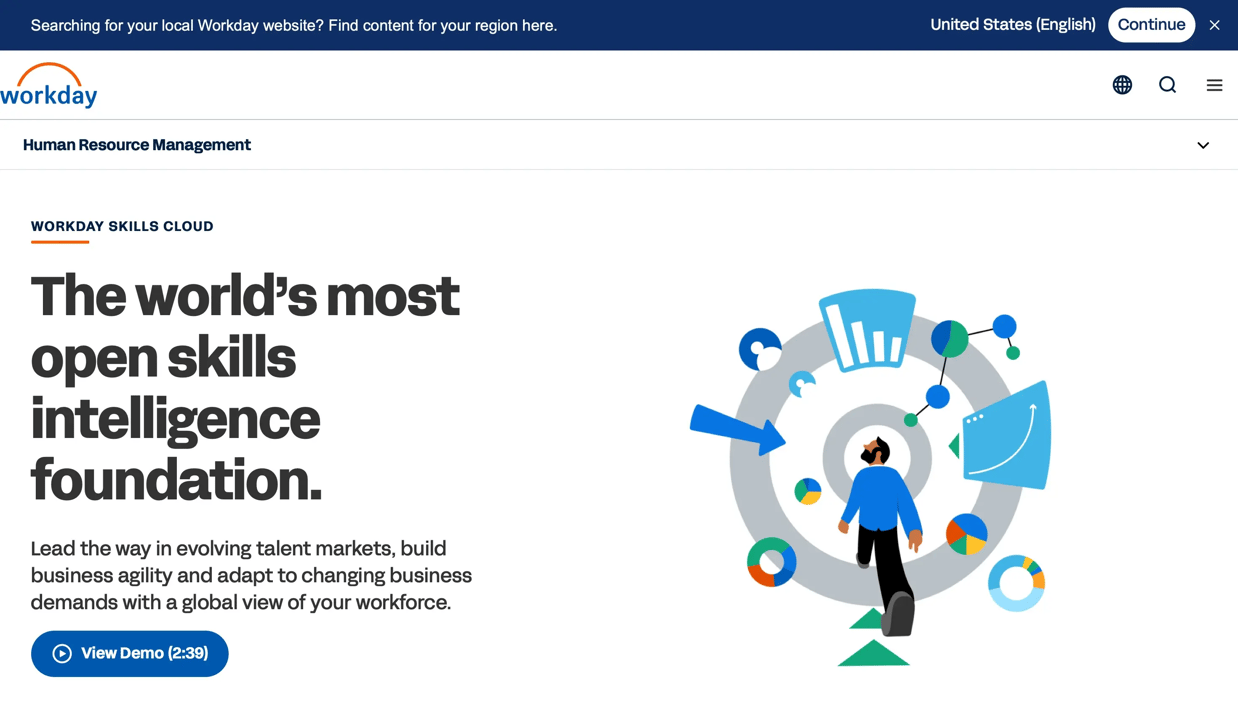
Task: Click the regional website banner message text
Action: 294,25
